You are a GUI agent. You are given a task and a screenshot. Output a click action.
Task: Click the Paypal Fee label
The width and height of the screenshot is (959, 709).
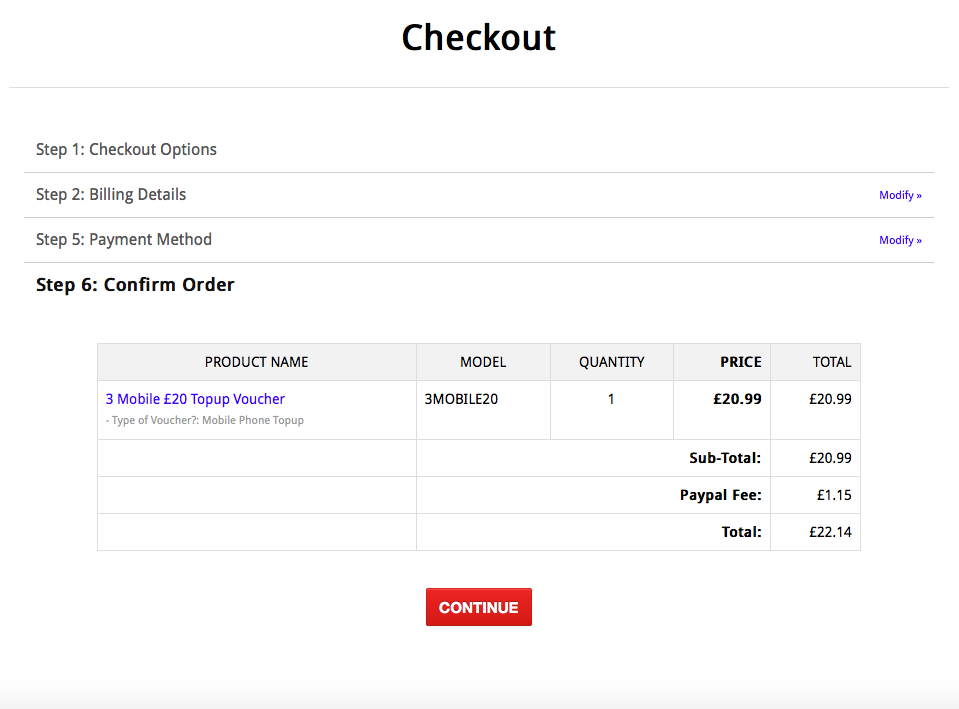pyautogui.click(x=720, y=495)
